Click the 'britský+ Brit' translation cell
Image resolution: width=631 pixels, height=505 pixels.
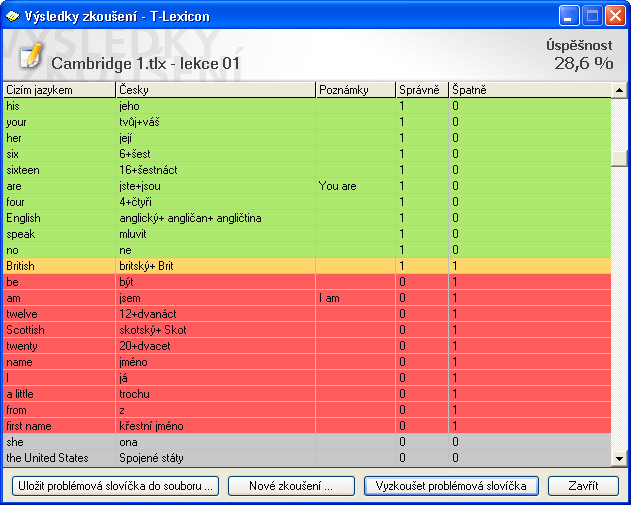216,266
